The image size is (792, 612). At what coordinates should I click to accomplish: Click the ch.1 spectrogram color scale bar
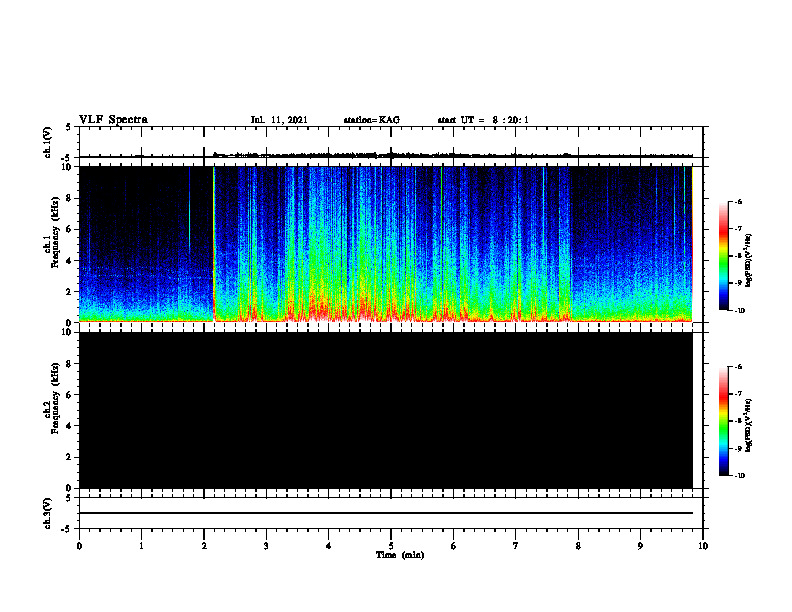[723, 256]
